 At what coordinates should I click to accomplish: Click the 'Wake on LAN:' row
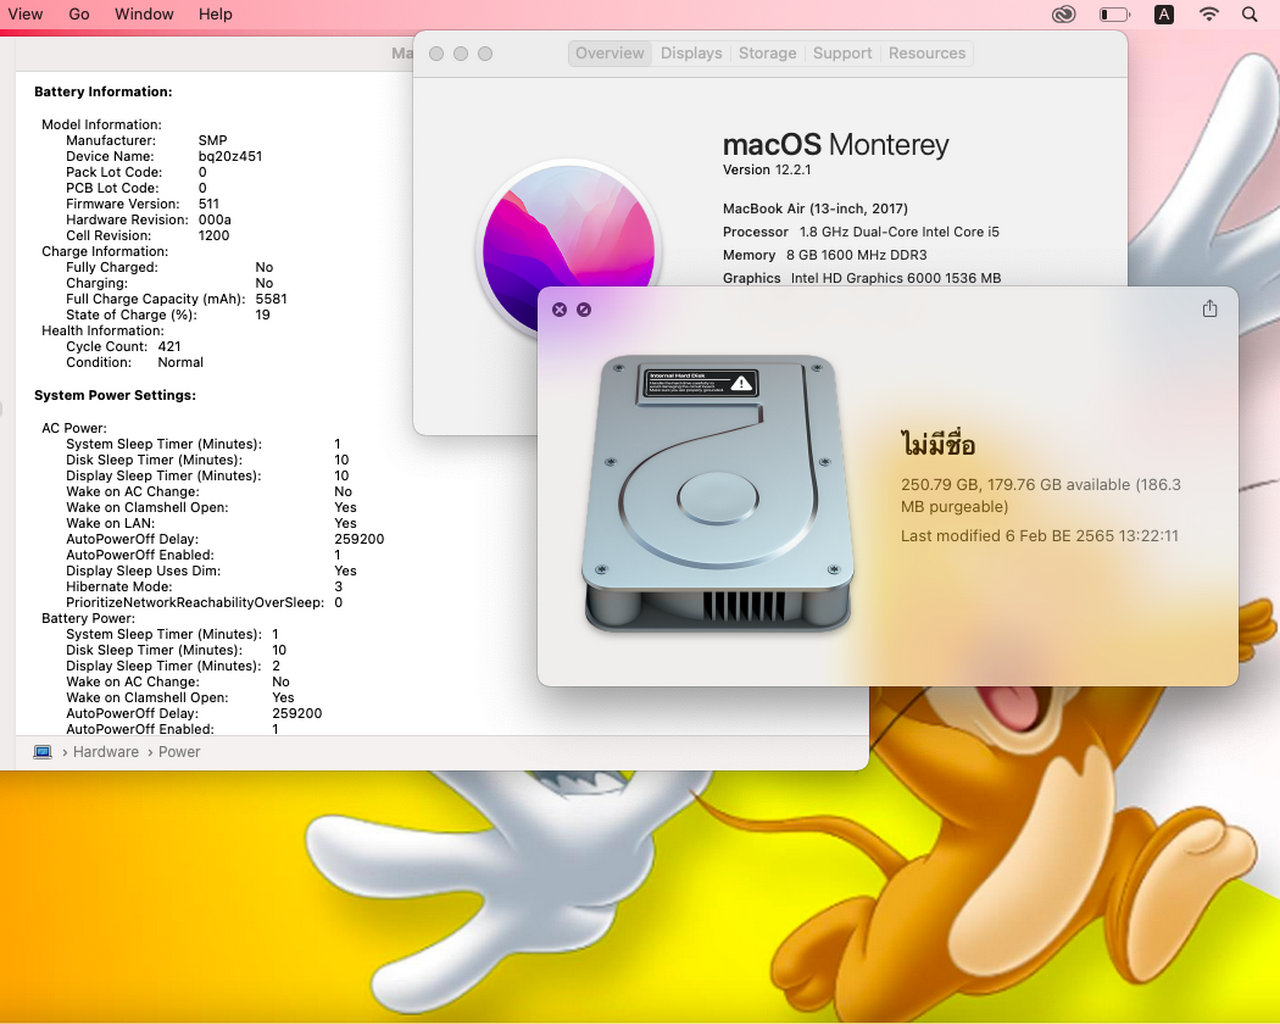[x=211, y=523]
